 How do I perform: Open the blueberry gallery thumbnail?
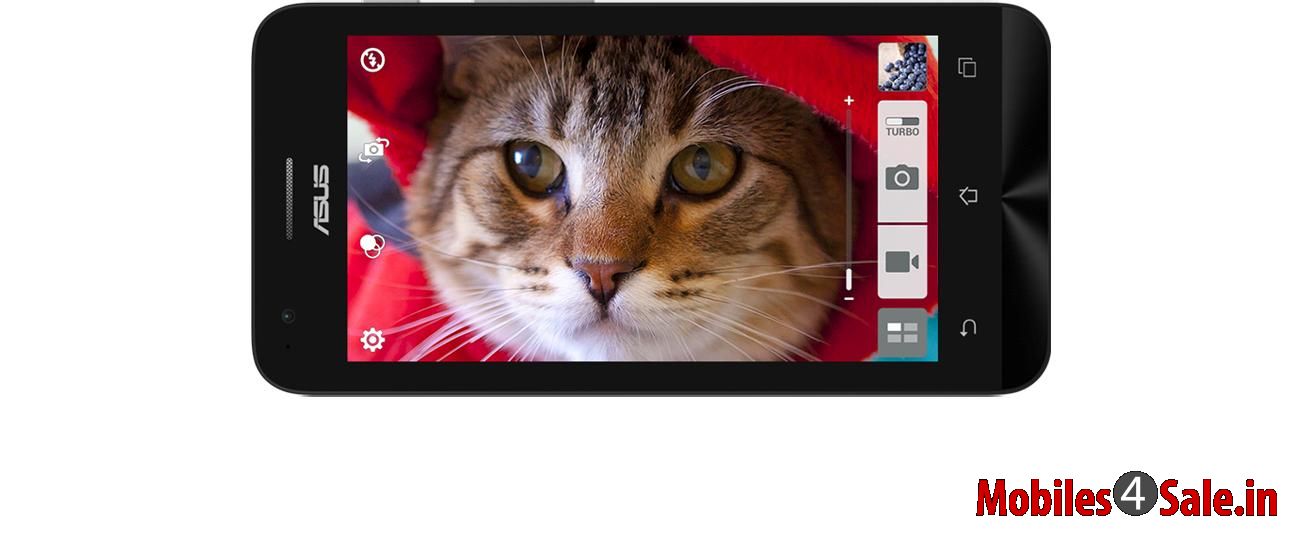(901, 67)
